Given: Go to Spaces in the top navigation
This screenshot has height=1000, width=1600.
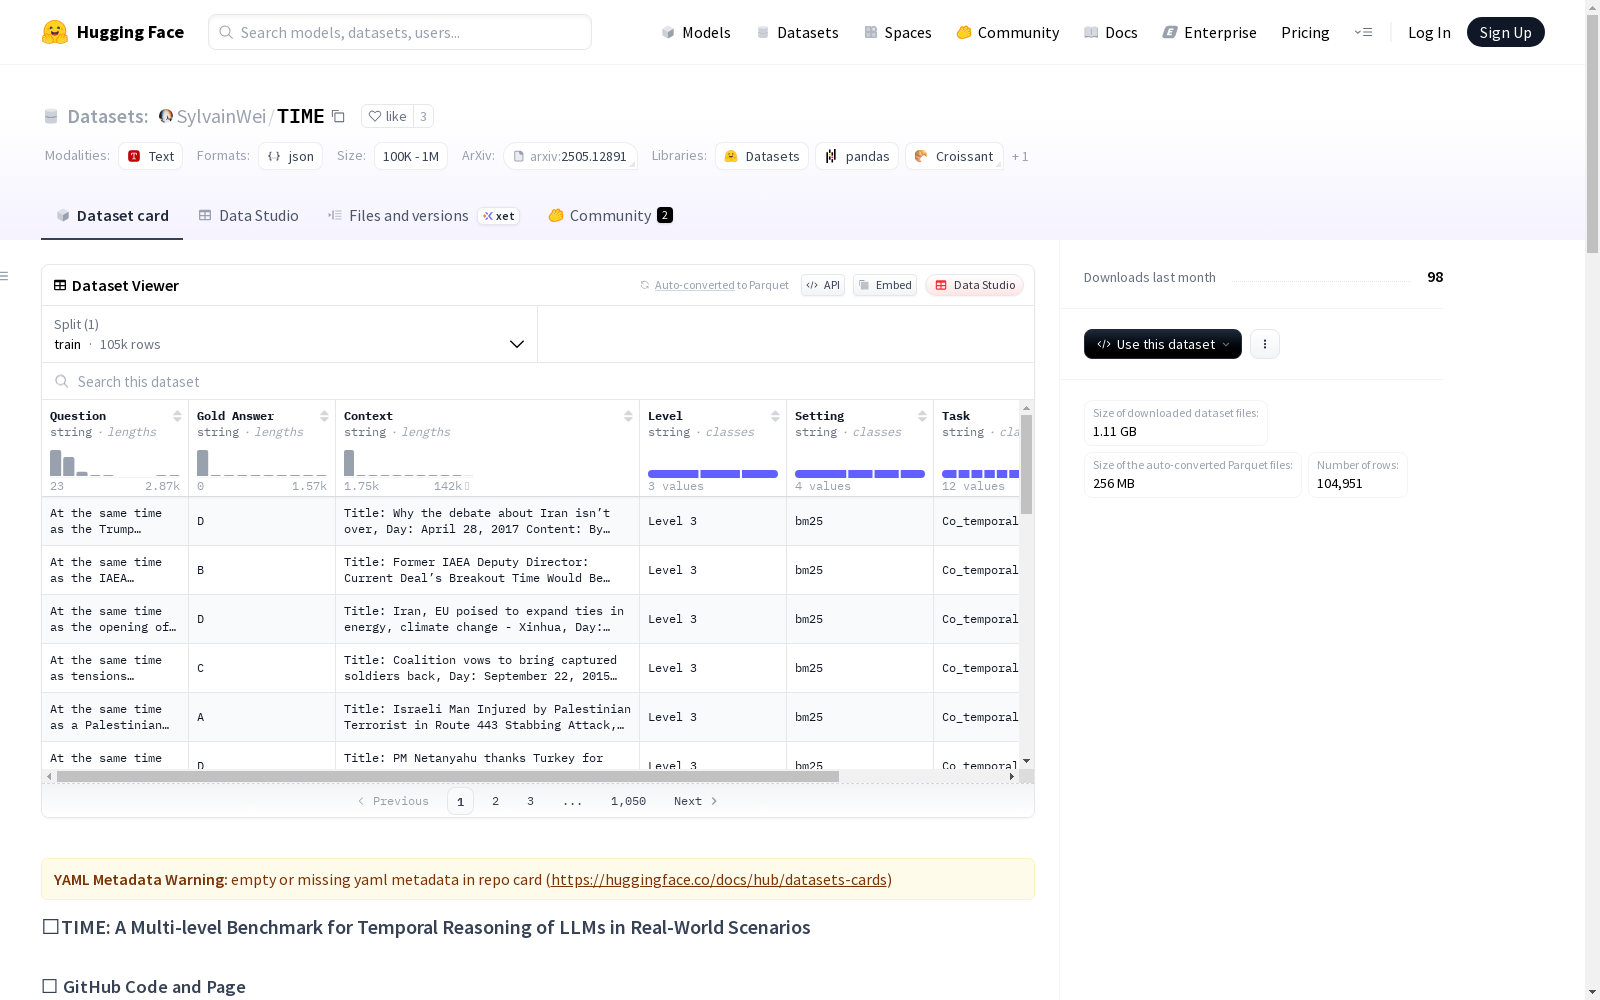Looking at the screenshot, I should pos(898,32).
